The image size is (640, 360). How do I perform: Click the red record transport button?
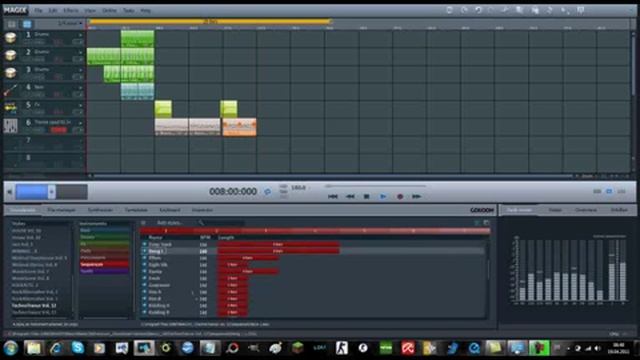[400, 196]
